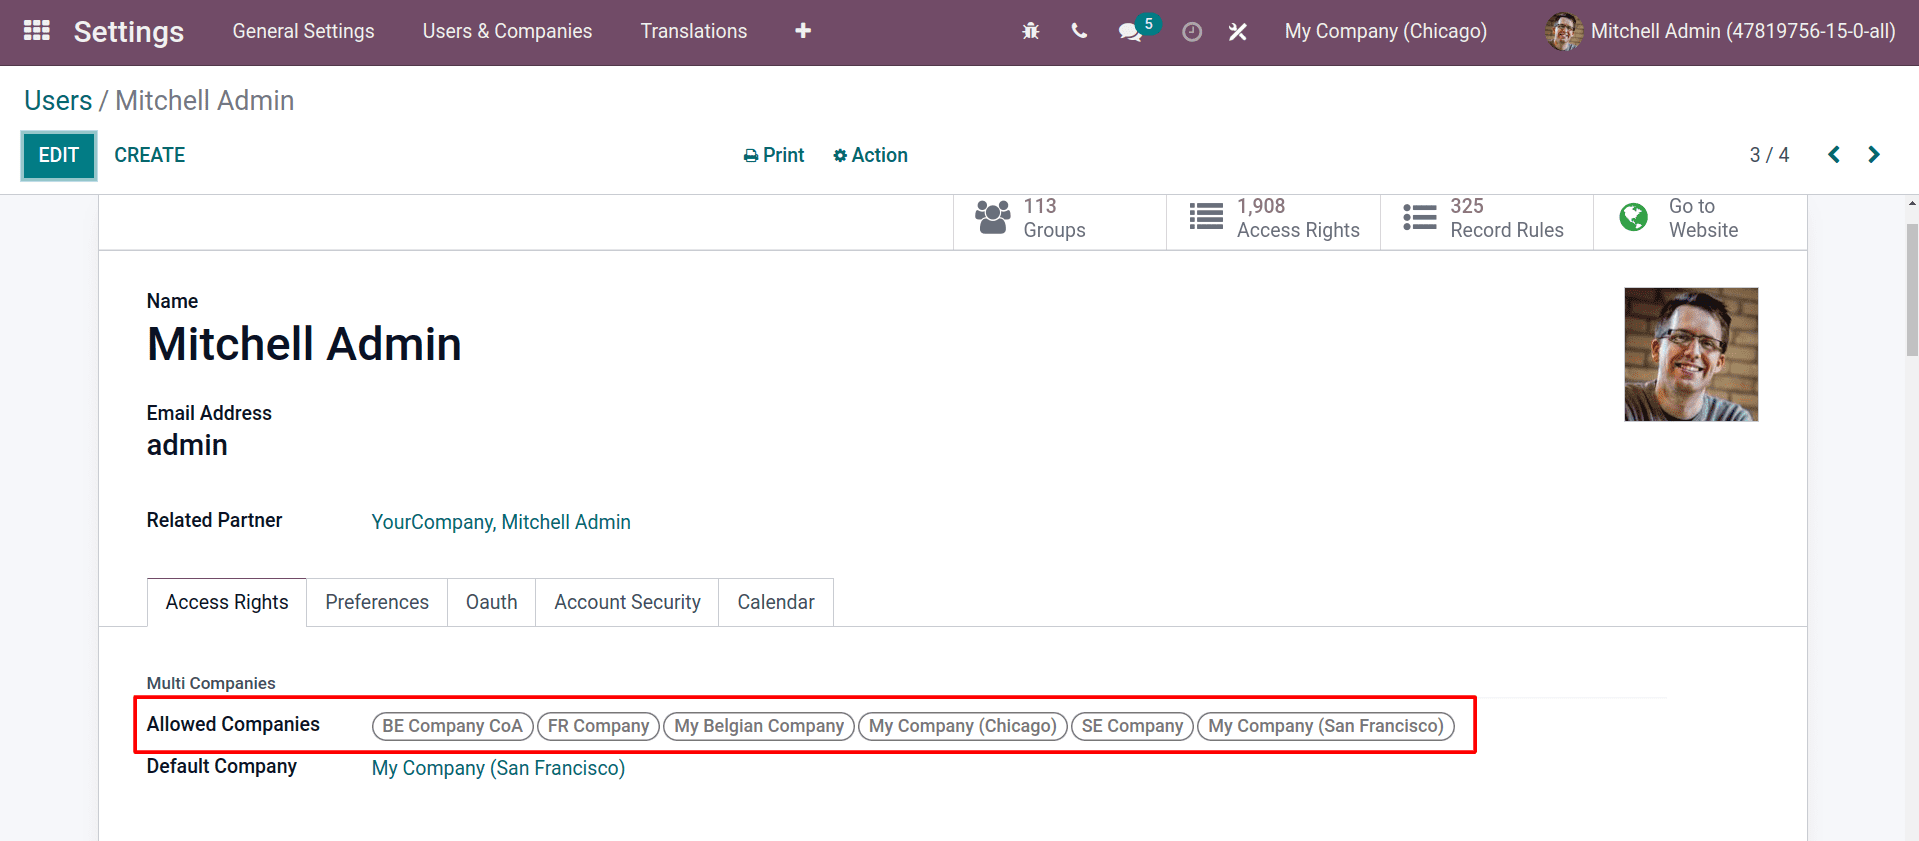Click the Mitchell Admin profile photo
The height and width of the screenshot is (841, 1919).
click(x=1691, y=354)
